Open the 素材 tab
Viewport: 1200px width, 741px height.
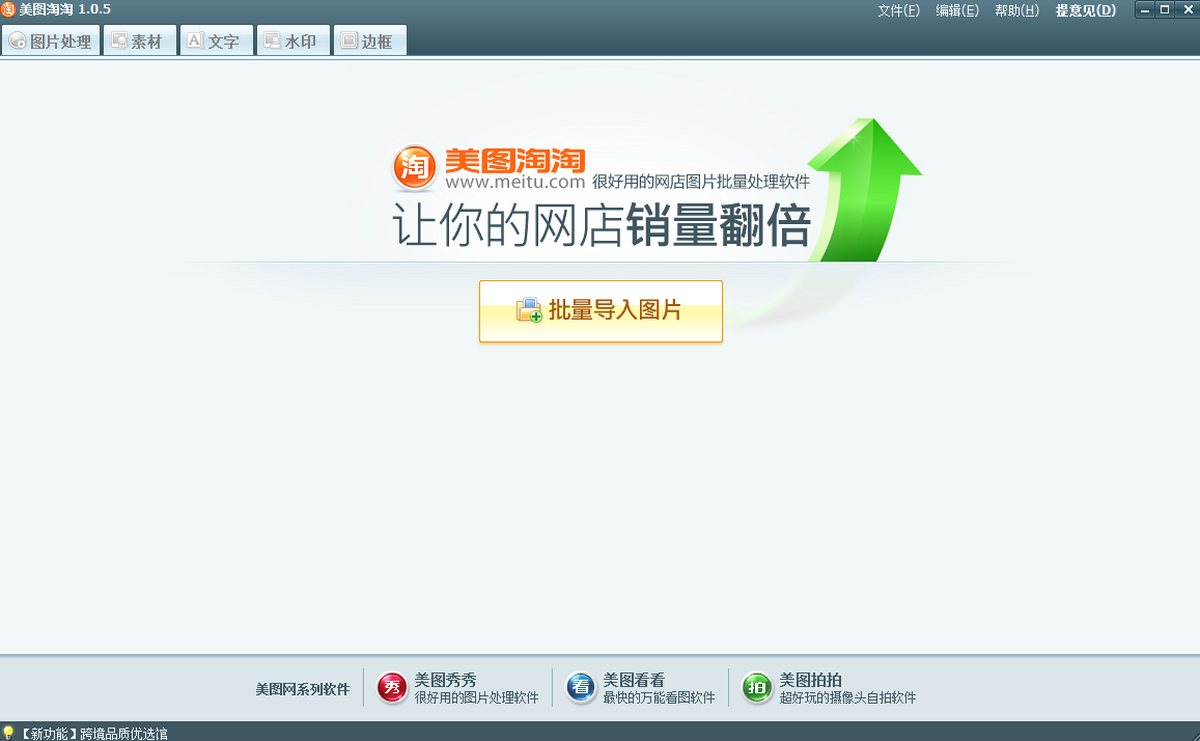(x=138, y=42)
